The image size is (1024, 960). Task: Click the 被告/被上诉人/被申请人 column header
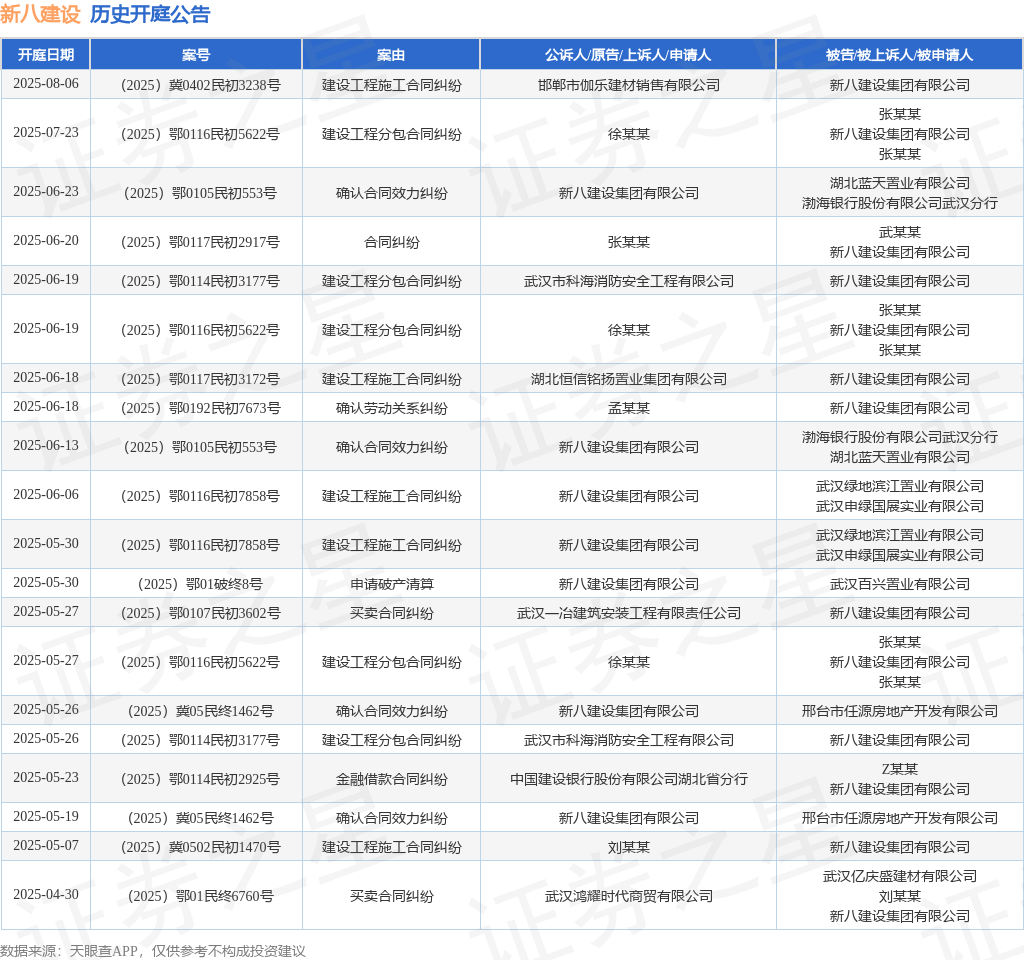coord(899,55)
